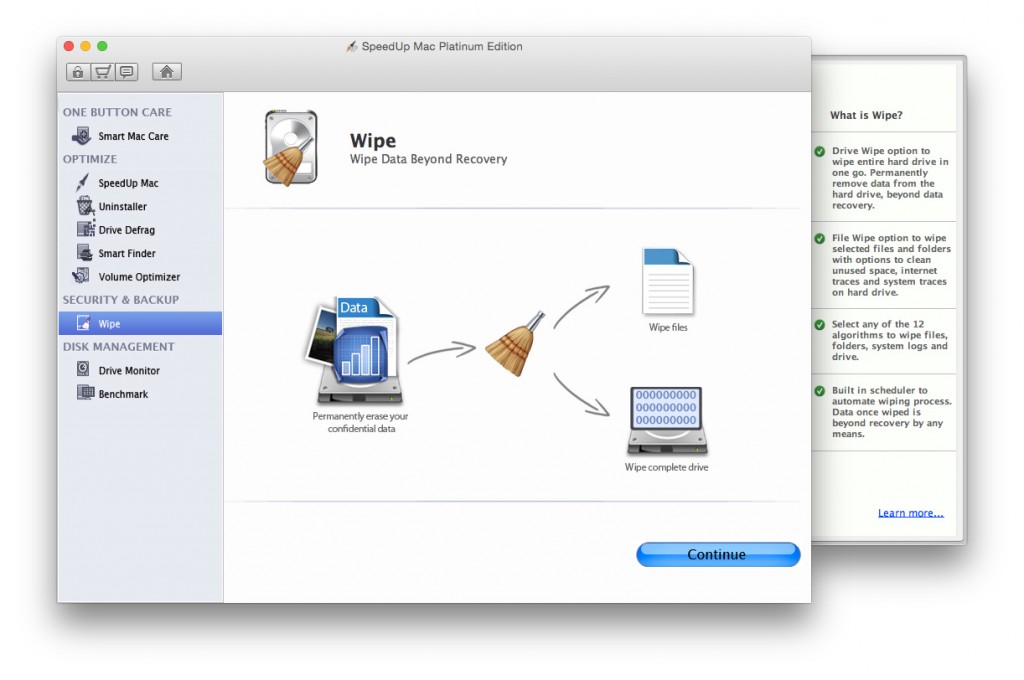The image size is (1024, 680).
Task: Select Volume Optimizer in the sidebar
Action: [x=140, y=277]
